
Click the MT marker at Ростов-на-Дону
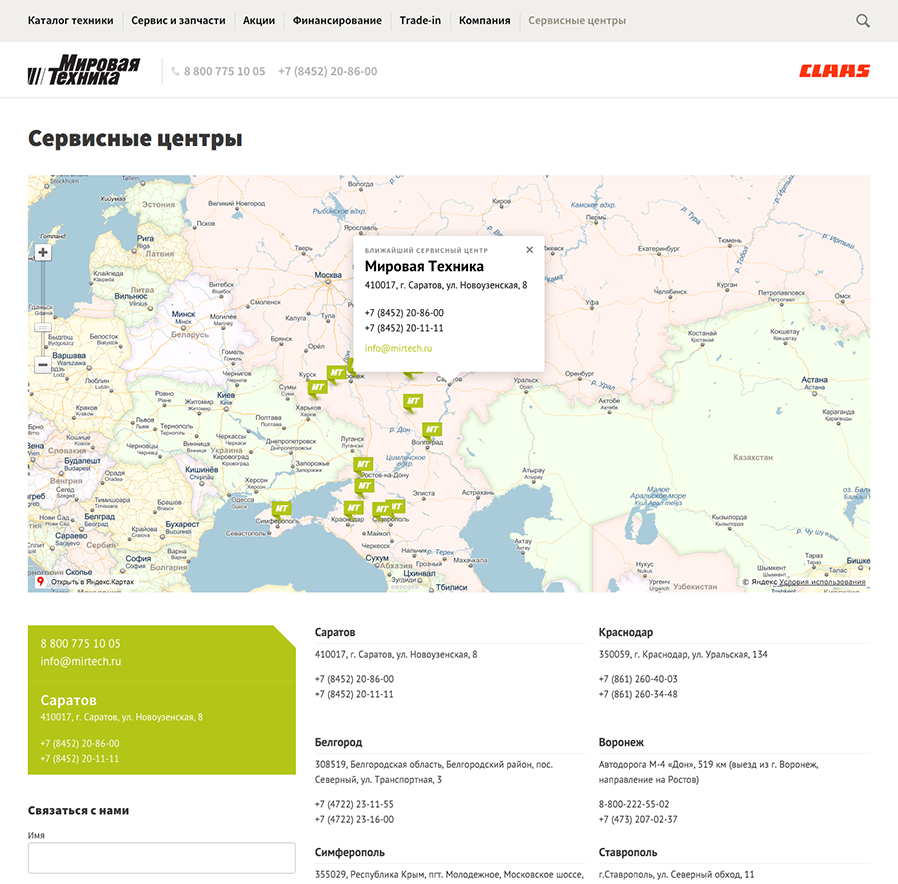click(x=364, y=465)
